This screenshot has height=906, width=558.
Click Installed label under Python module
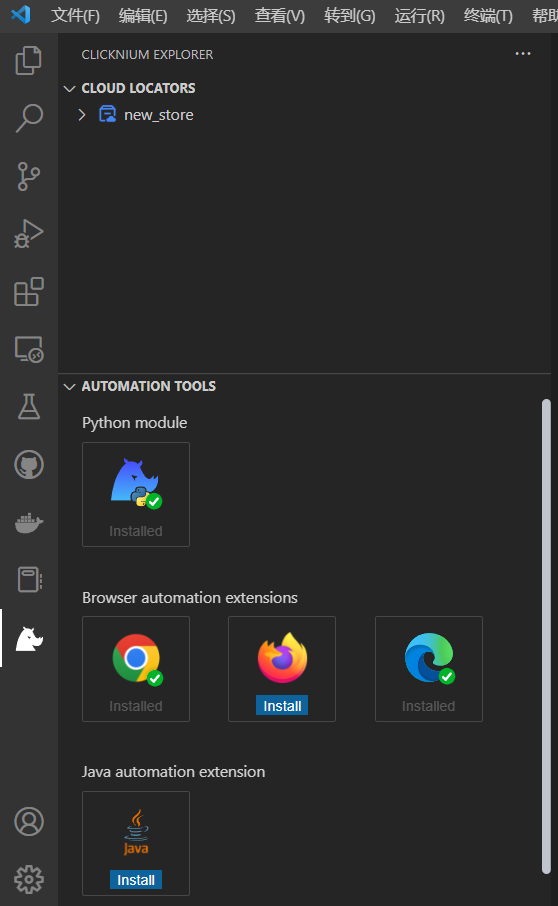tap(136, 531)
